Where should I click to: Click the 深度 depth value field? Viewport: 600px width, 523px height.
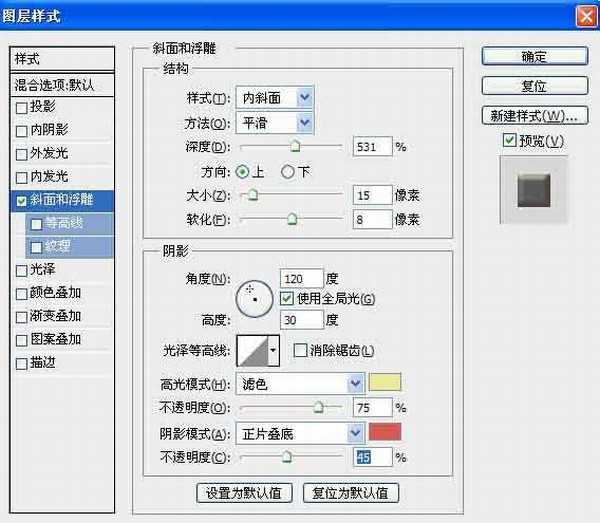point(371,147)
